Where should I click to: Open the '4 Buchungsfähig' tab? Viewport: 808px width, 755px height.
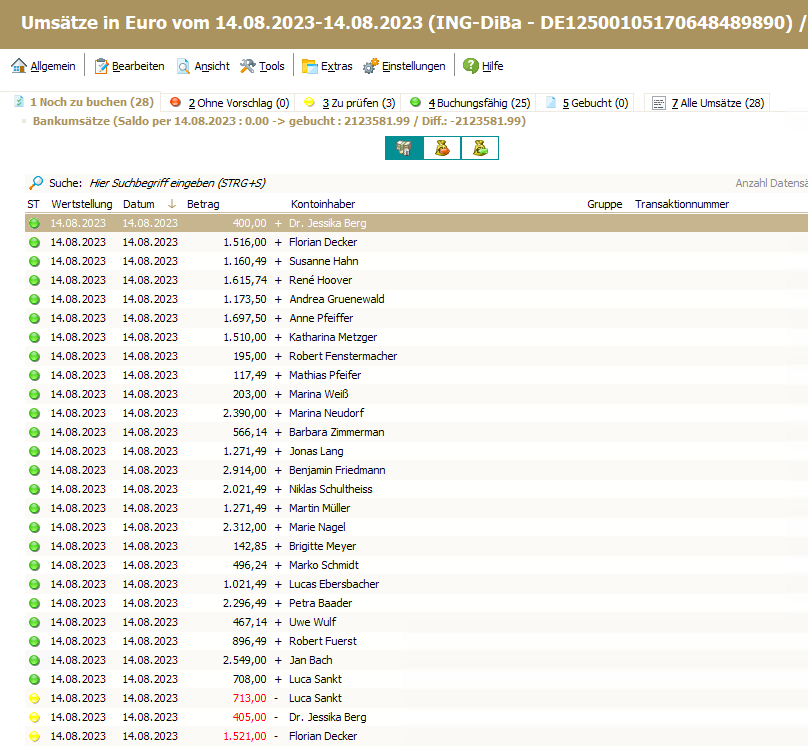tap(470, 102)
